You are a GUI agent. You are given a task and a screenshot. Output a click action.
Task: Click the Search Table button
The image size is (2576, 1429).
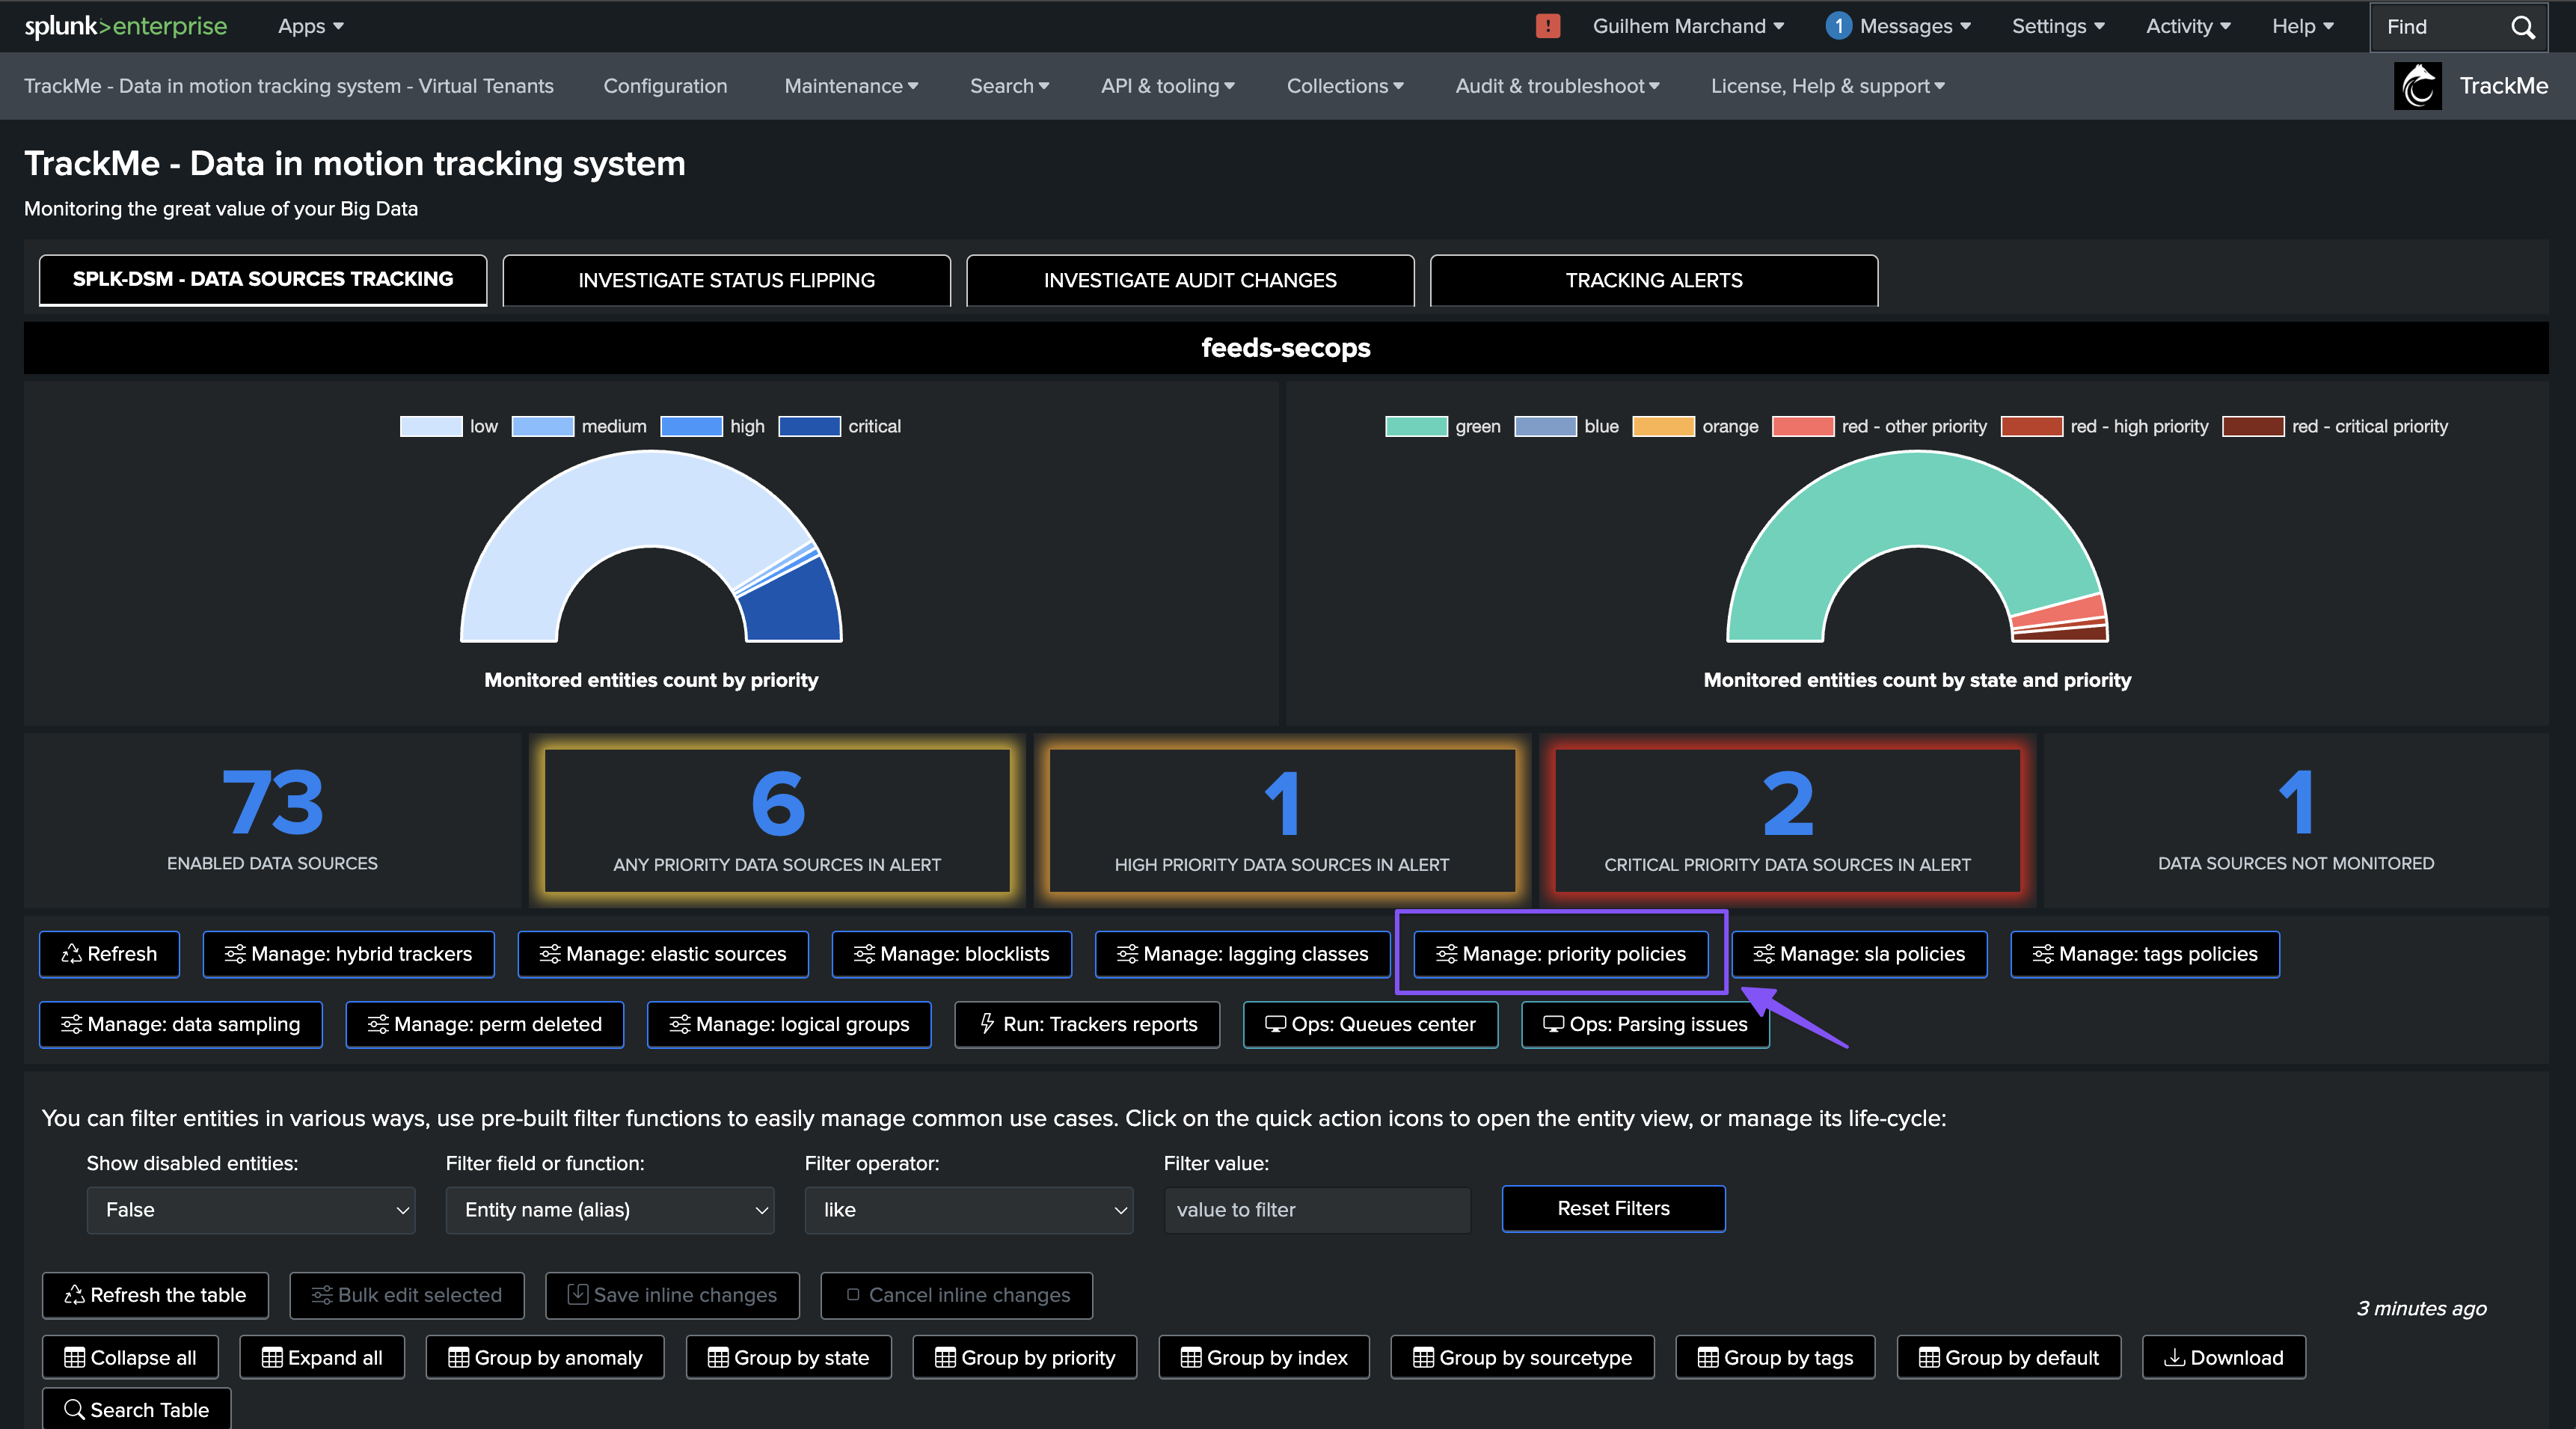137,1409
